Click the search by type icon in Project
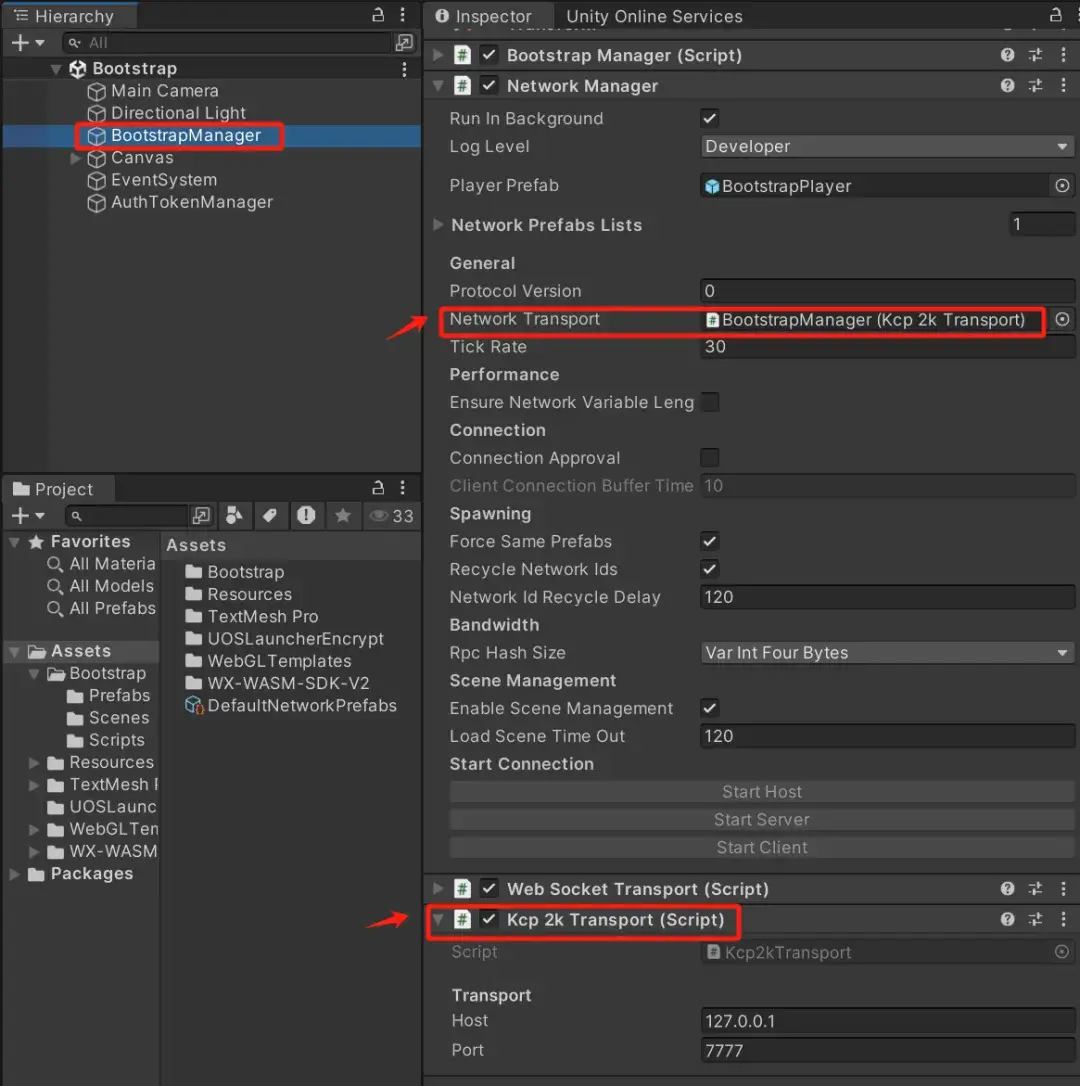The image size is (1080, 1086). (234, 516)
